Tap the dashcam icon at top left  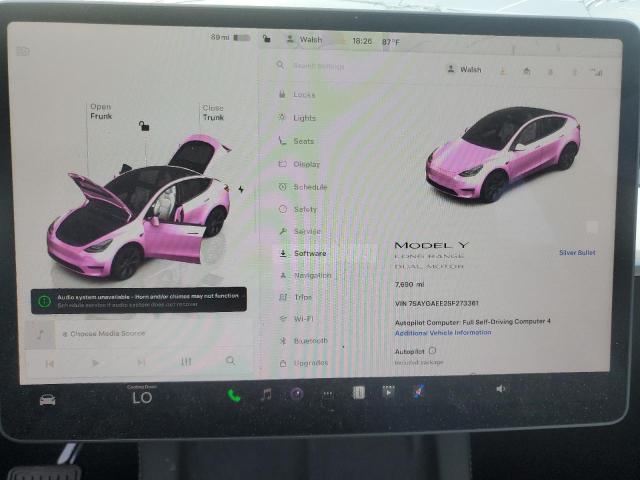(23, 51)
